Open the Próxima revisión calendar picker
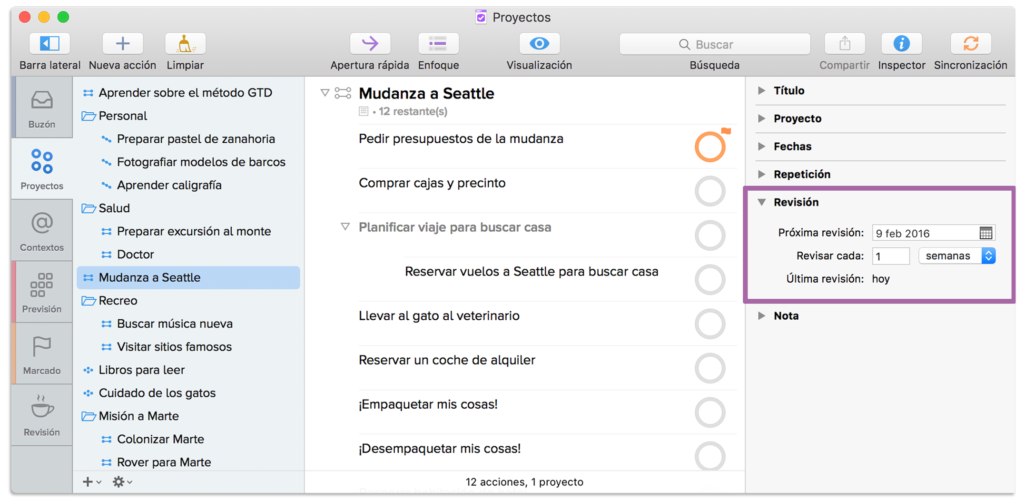1024x501 pixels. 986,233
